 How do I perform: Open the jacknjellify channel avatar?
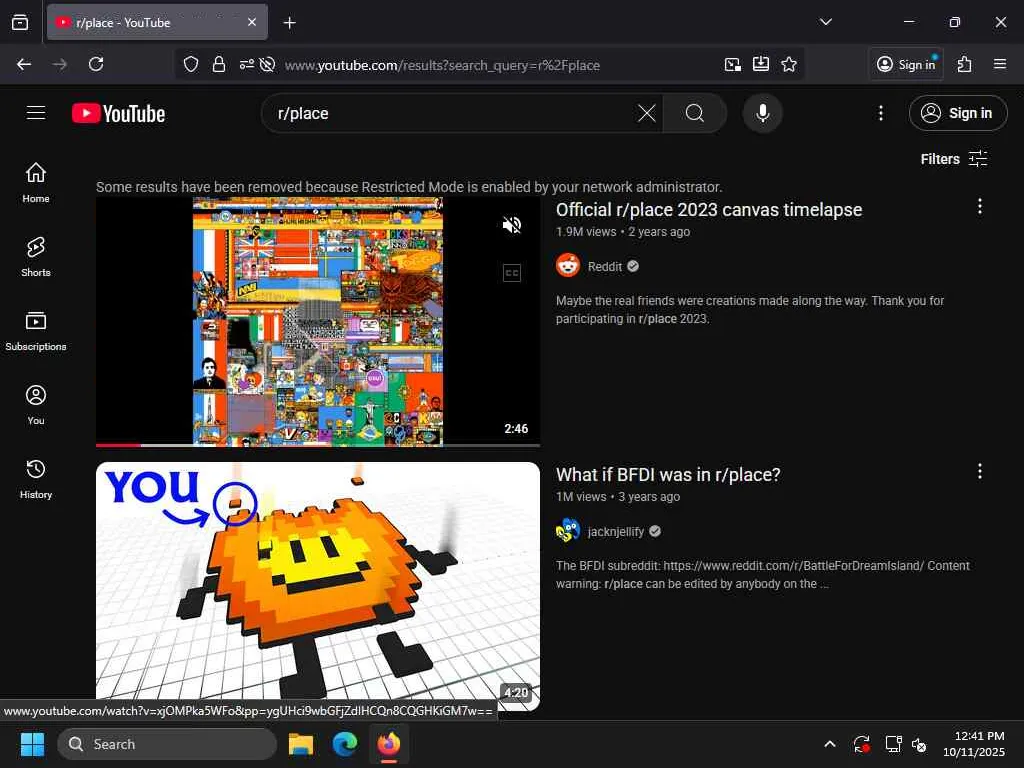click(x=568, y=531)
